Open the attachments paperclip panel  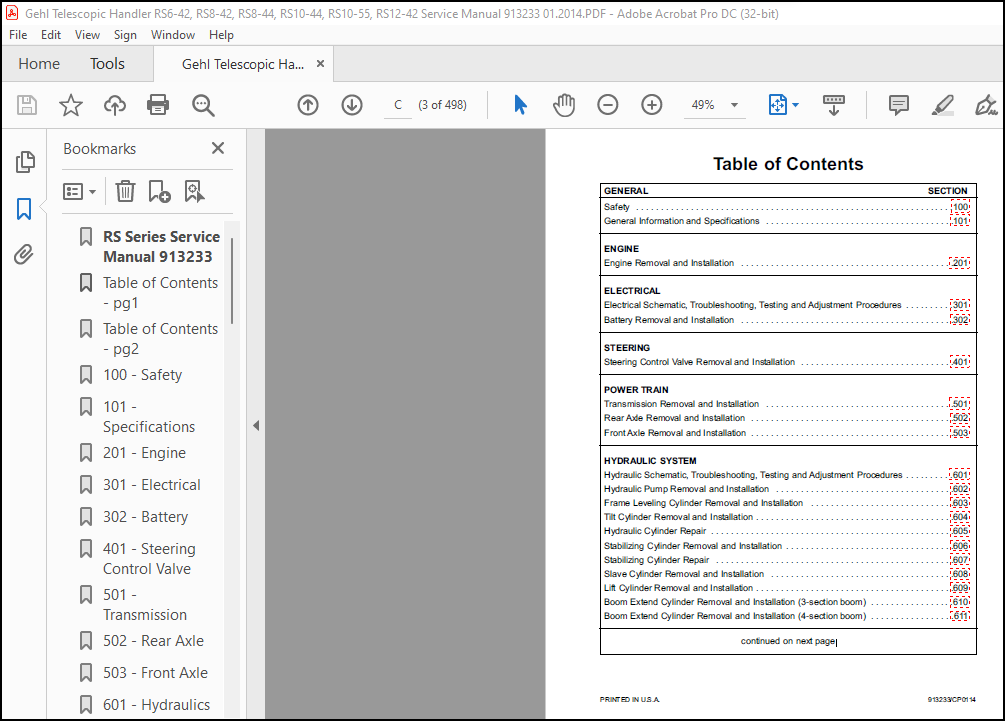tap(24, 254)
